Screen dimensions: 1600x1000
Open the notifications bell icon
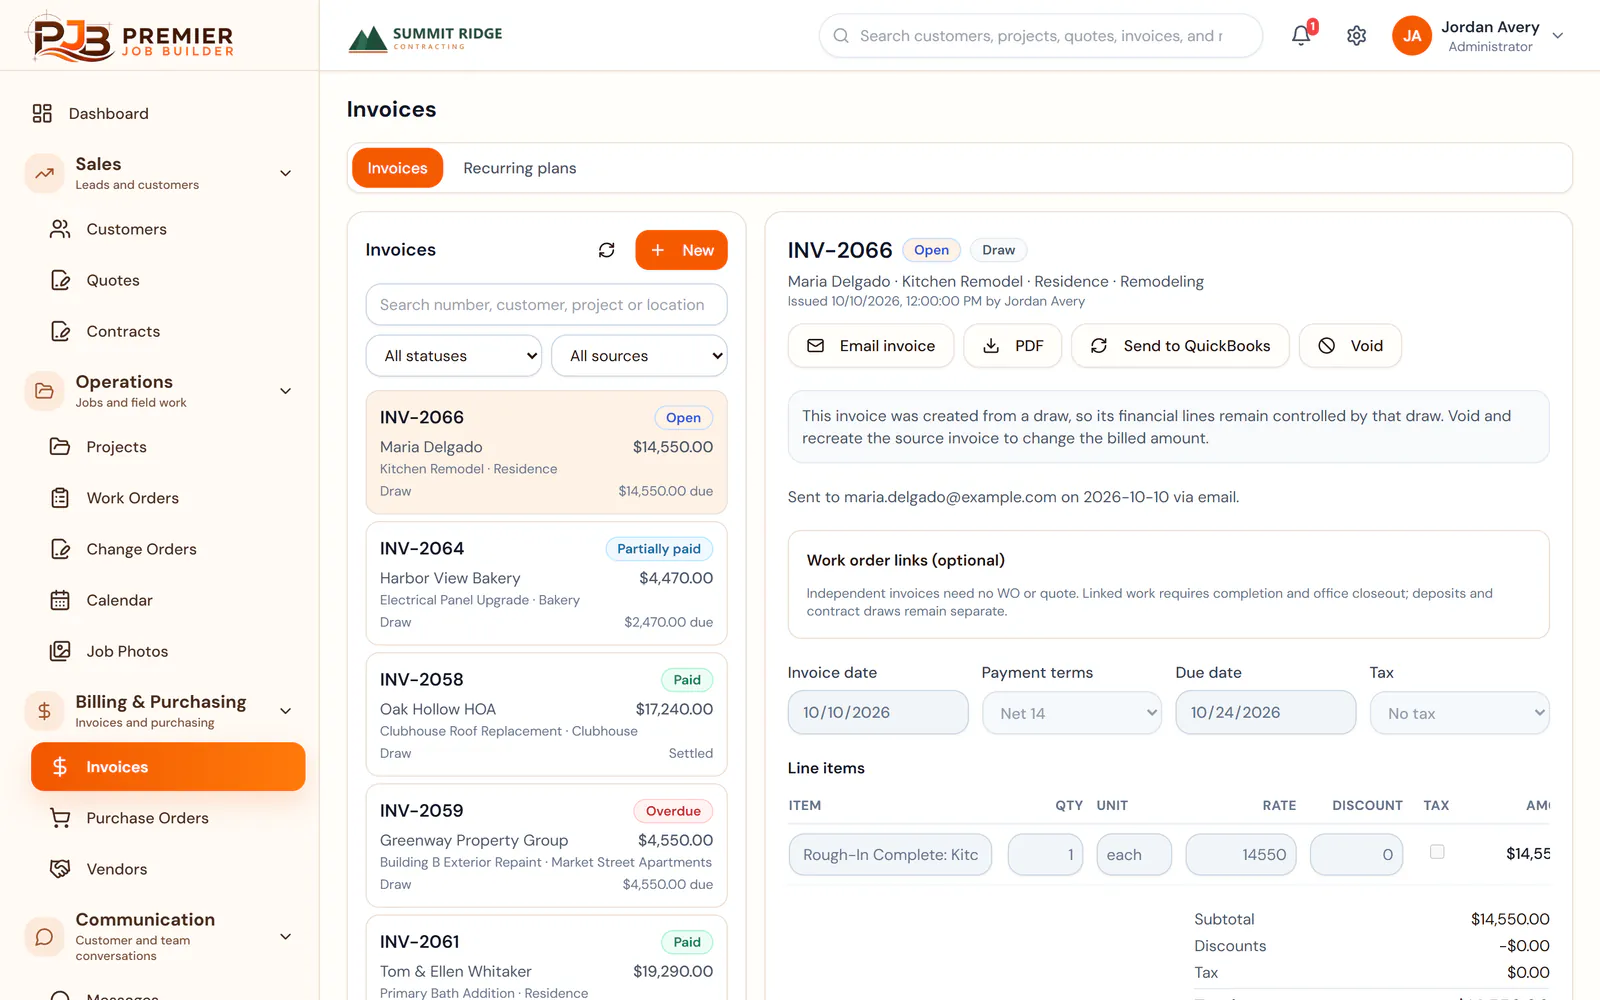pos(1301,35)
